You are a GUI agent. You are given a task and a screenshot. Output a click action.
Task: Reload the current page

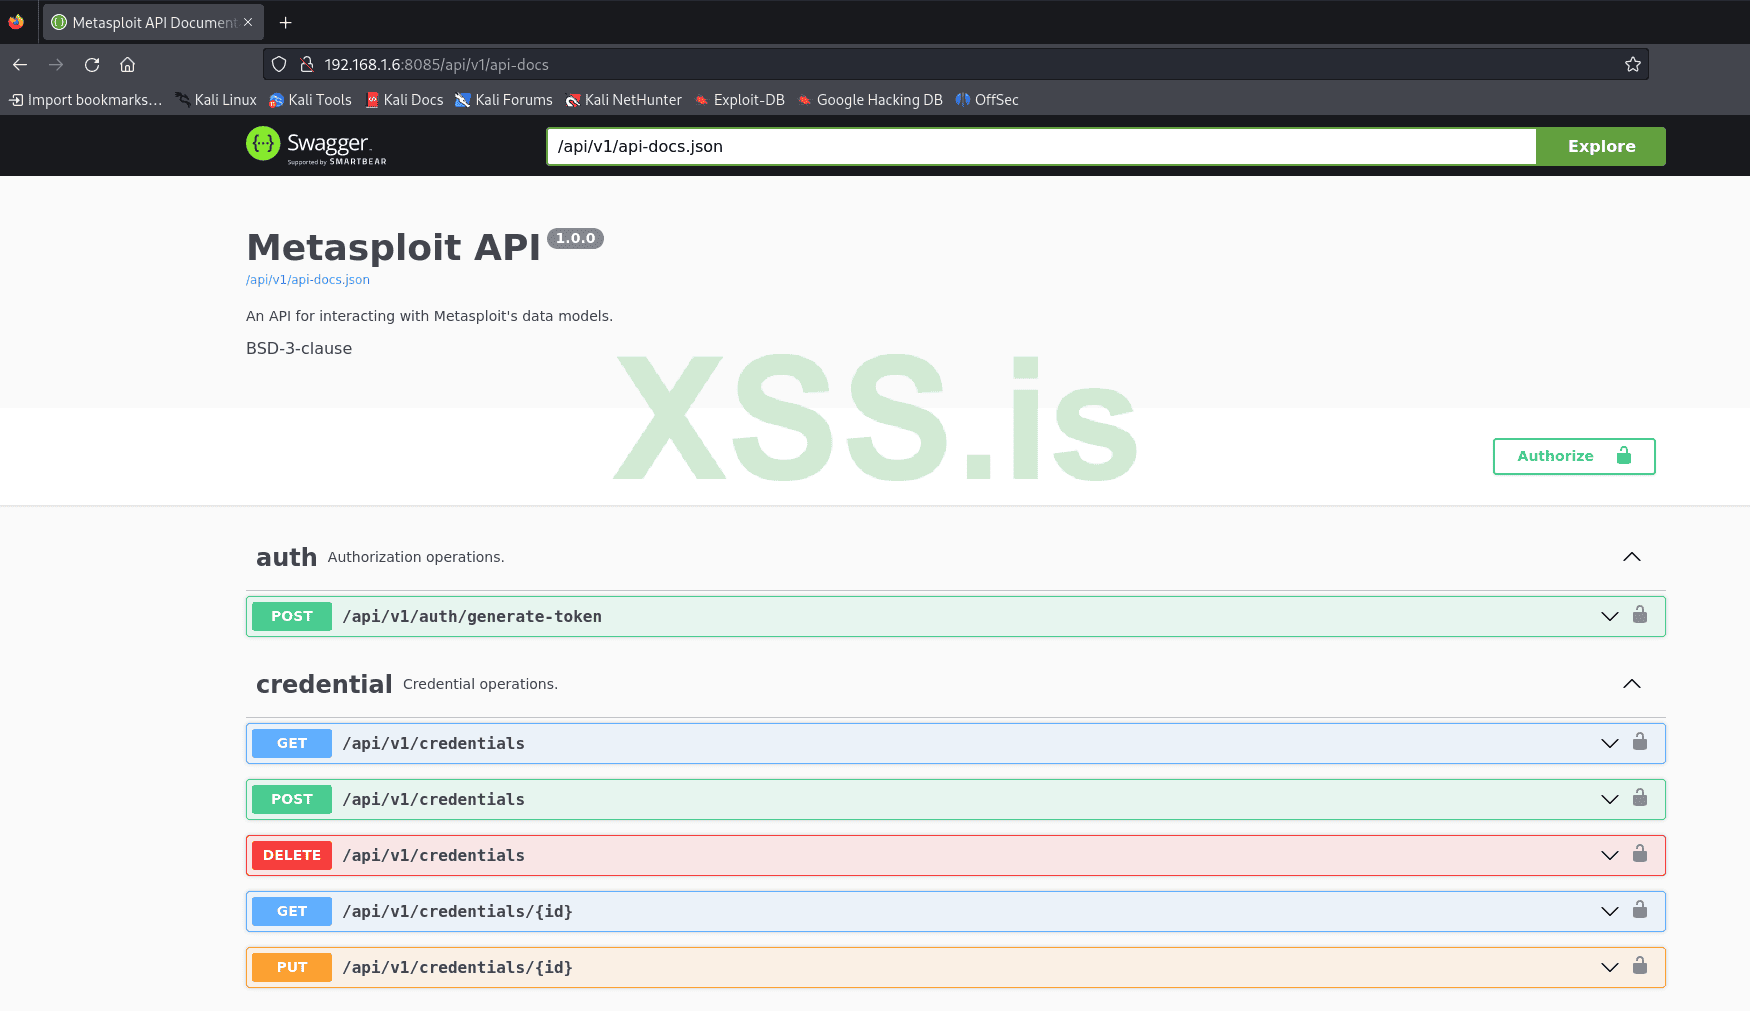(x=92, y=65)
